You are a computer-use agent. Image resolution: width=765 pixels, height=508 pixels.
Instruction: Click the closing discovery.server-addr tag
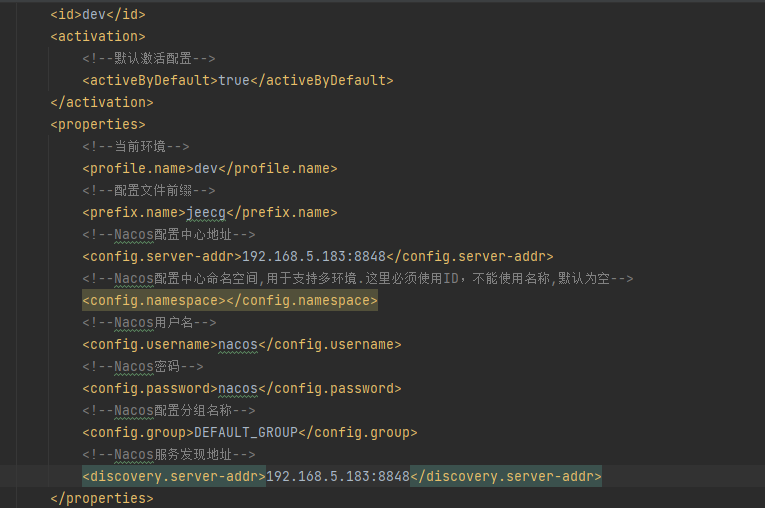tap(506, 476)
